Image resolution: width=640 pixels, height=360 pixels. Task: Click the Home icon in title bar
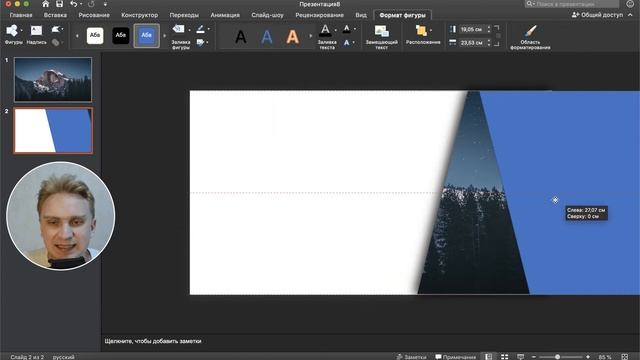[x=45, y=4]
